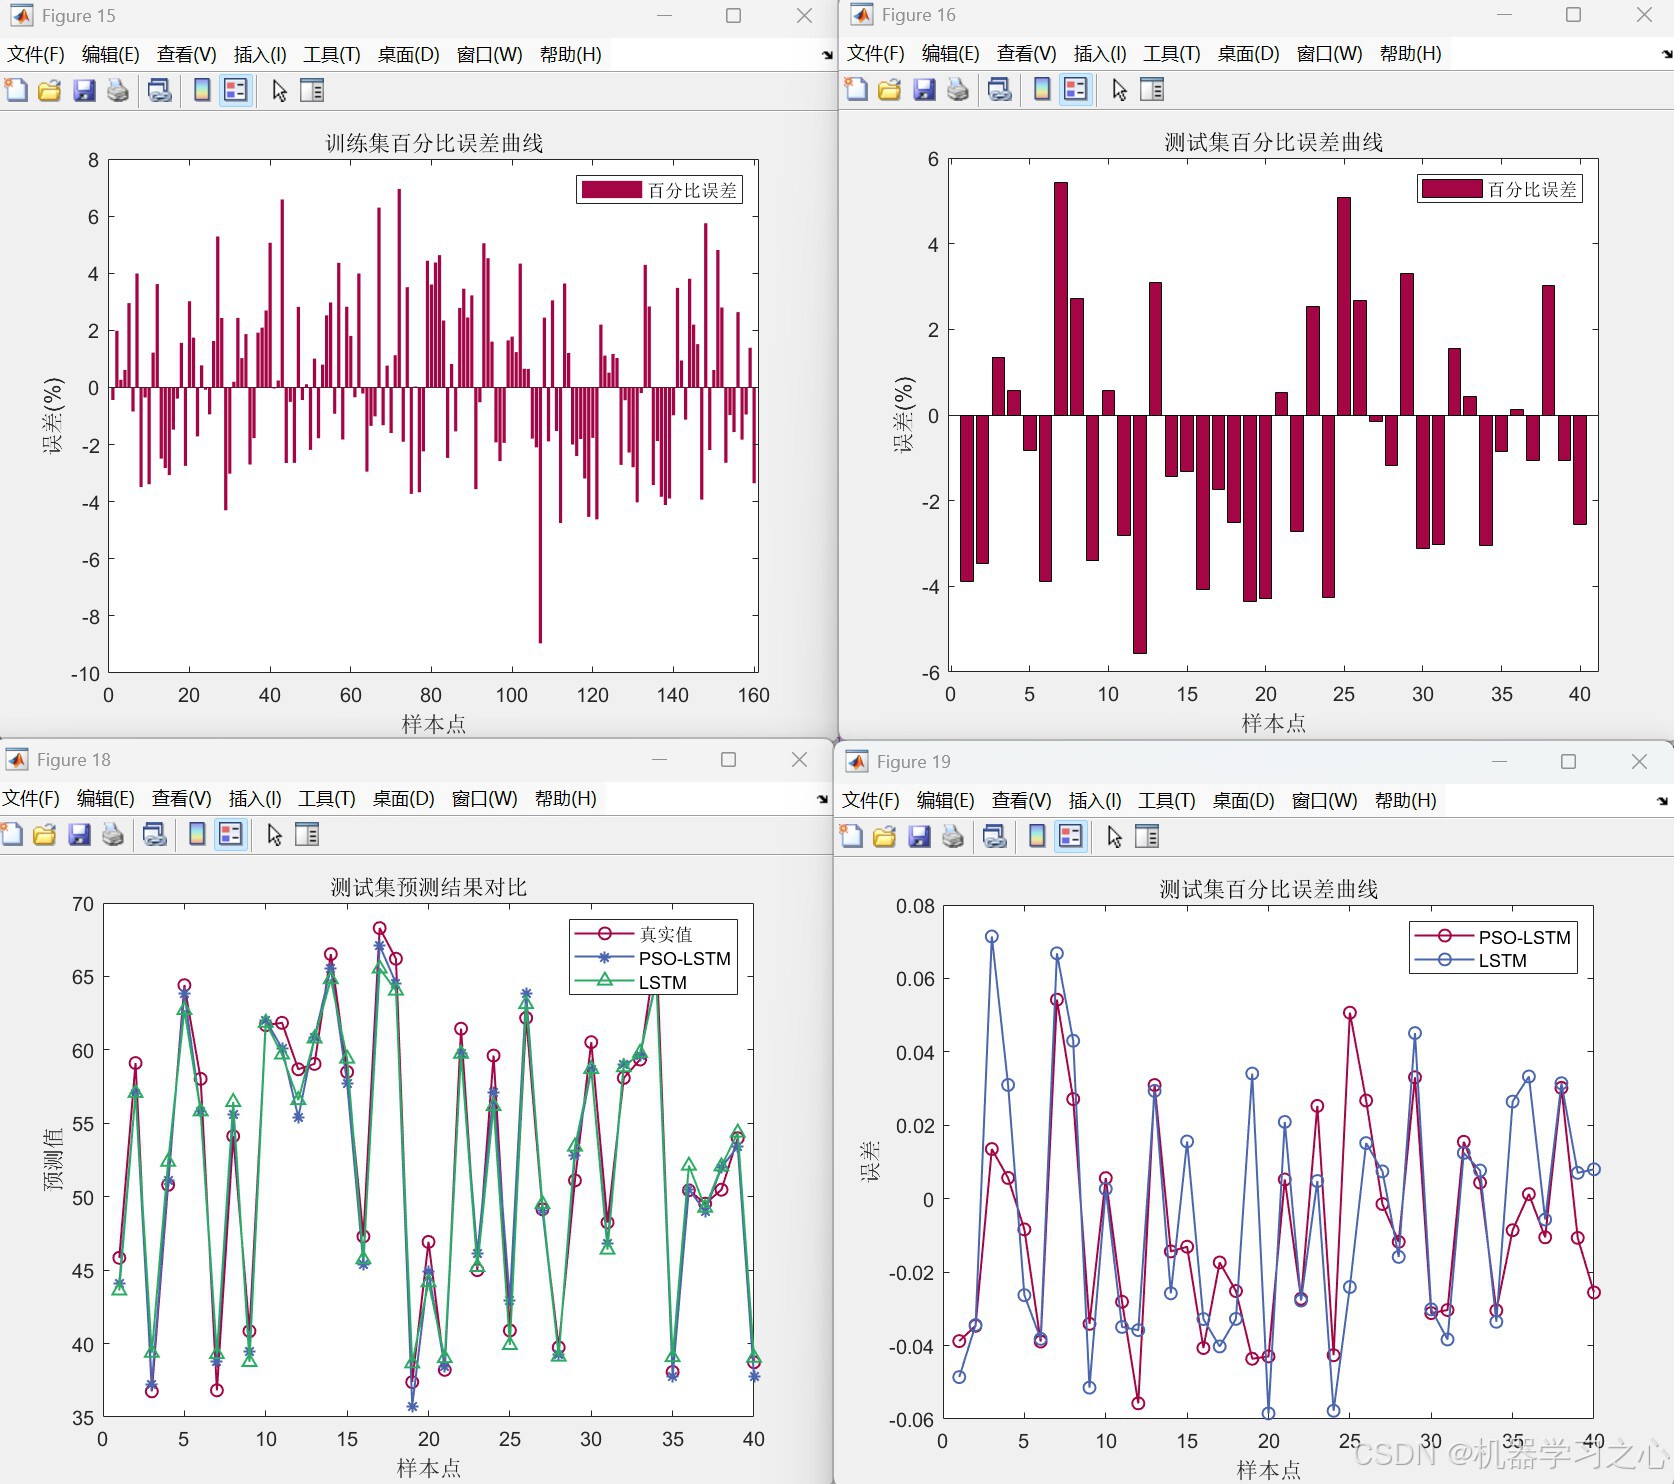Open Property Inspector in Figure 15 toolbar
The height and width of the screenshot is (1484, 1674).
click(312, 91)
